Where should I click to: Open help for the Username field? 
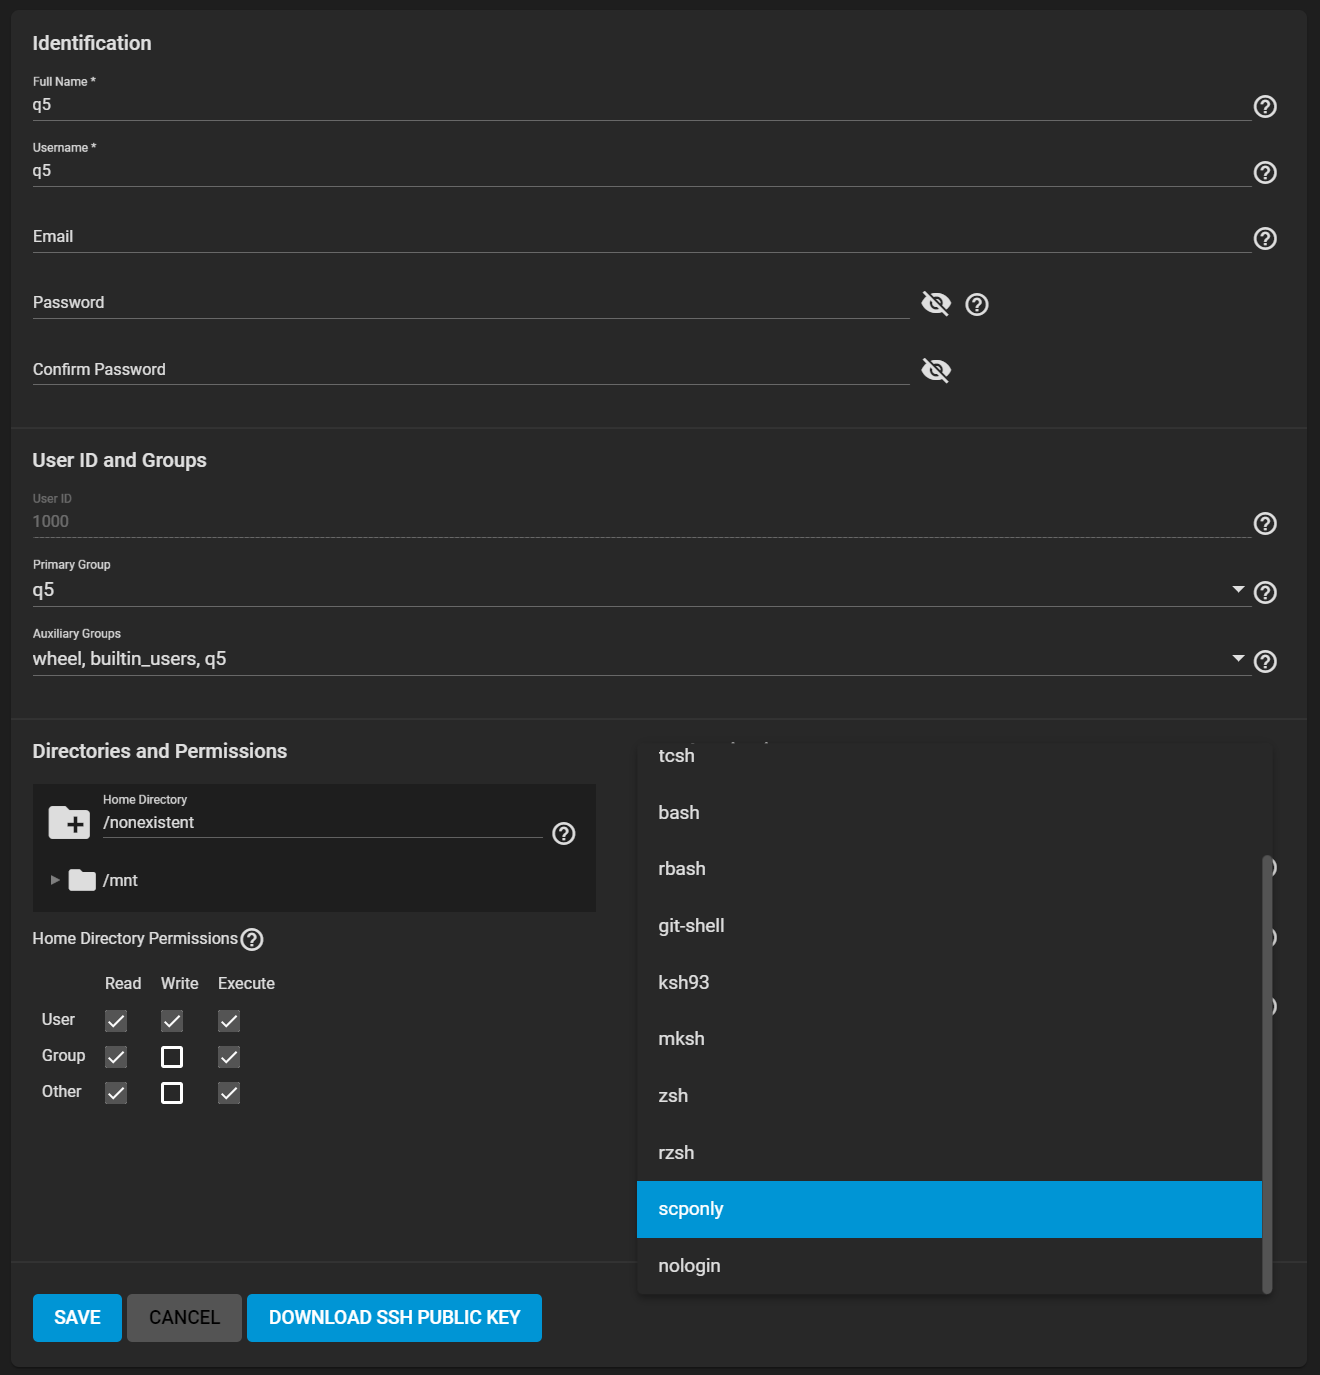pyautogui.click(x=1265, y=173)
